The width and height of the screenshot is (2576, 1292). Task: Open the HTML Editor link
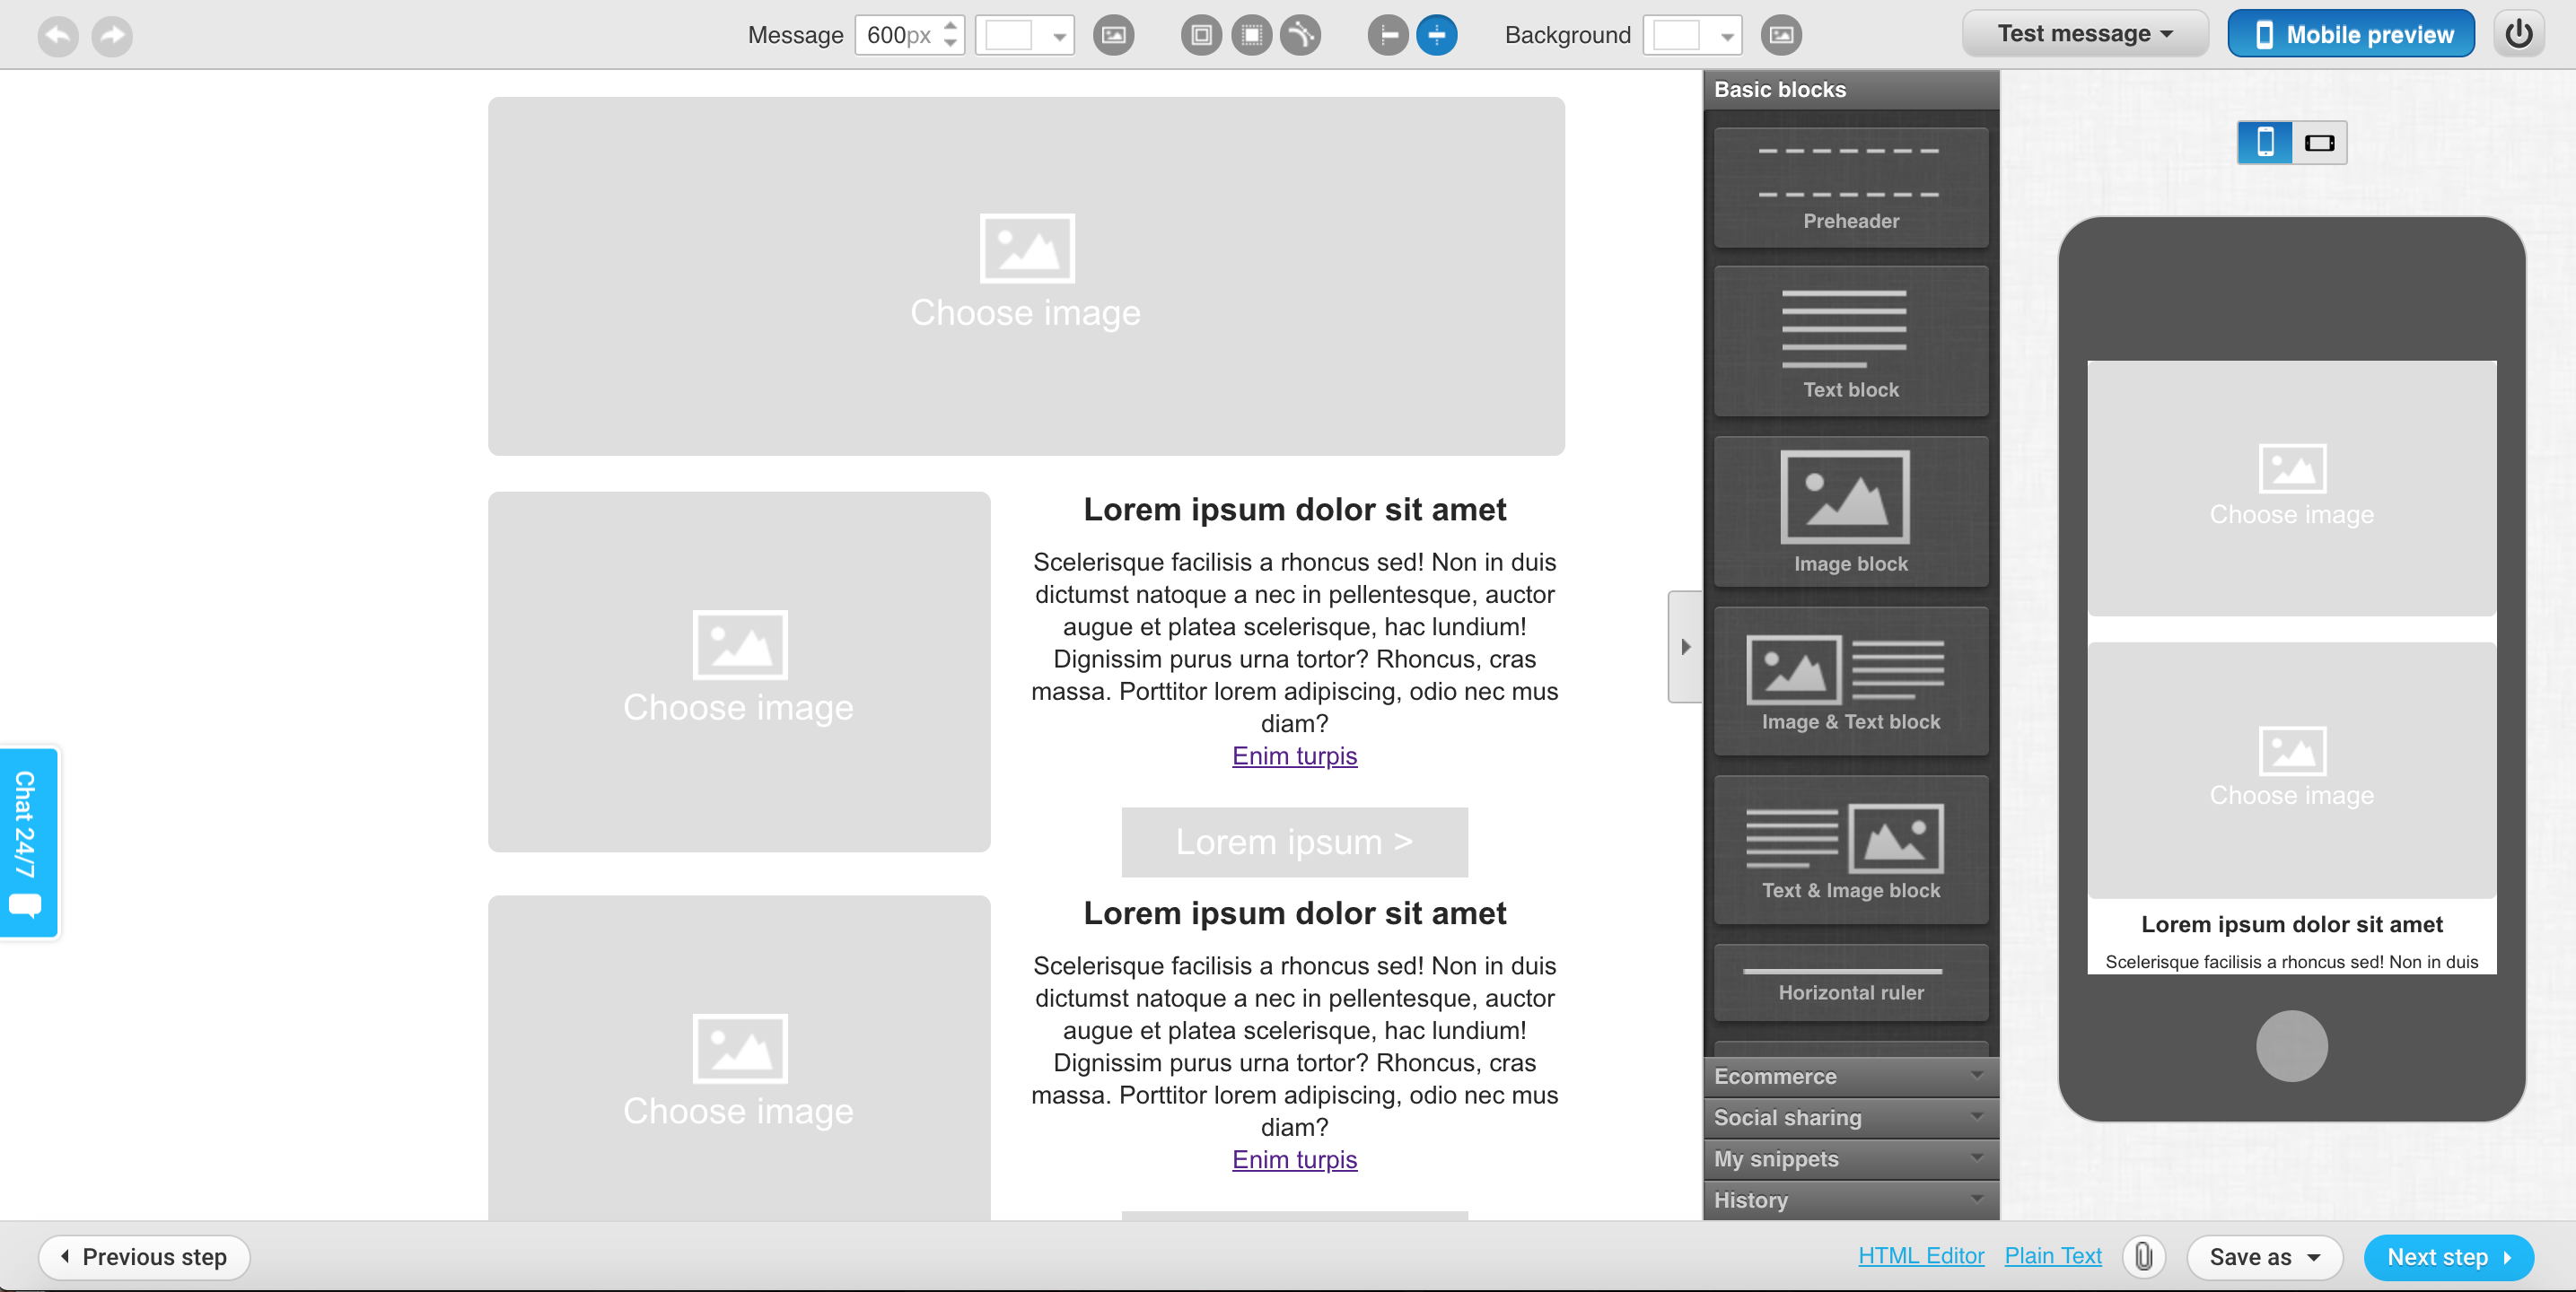[x=1921, y=1256]
